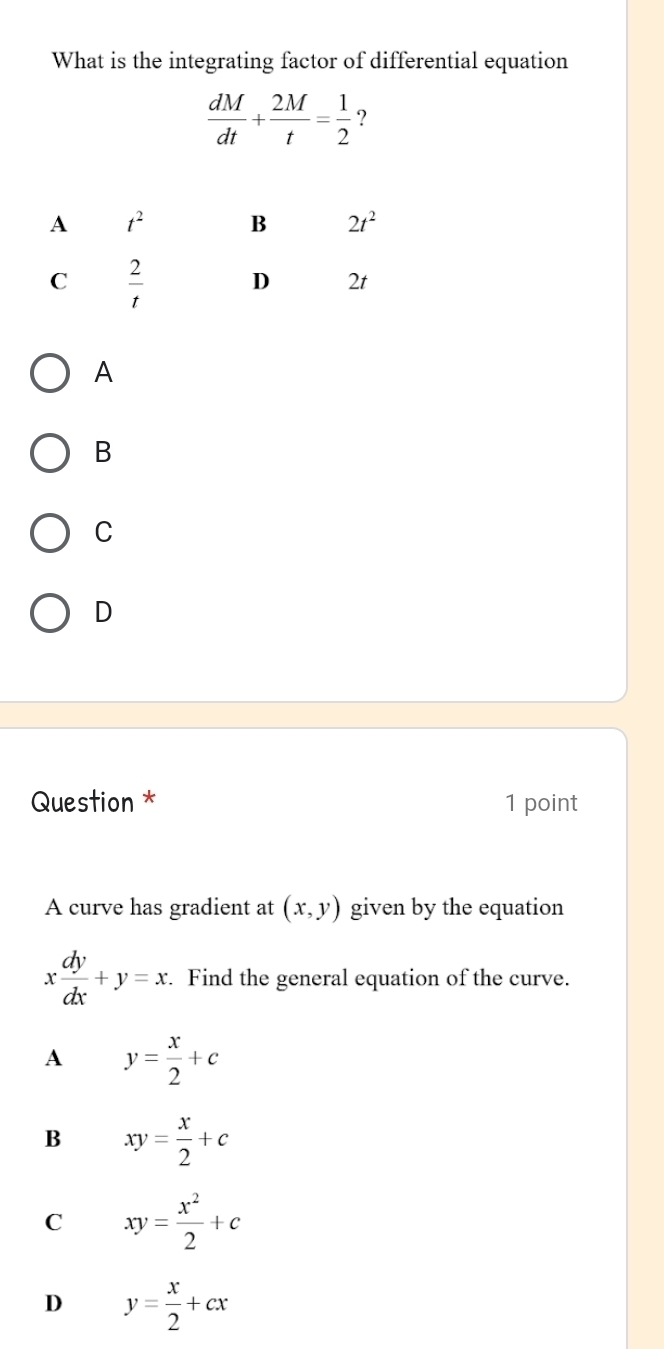Select radio button for answer A

(x=49, y=373)
